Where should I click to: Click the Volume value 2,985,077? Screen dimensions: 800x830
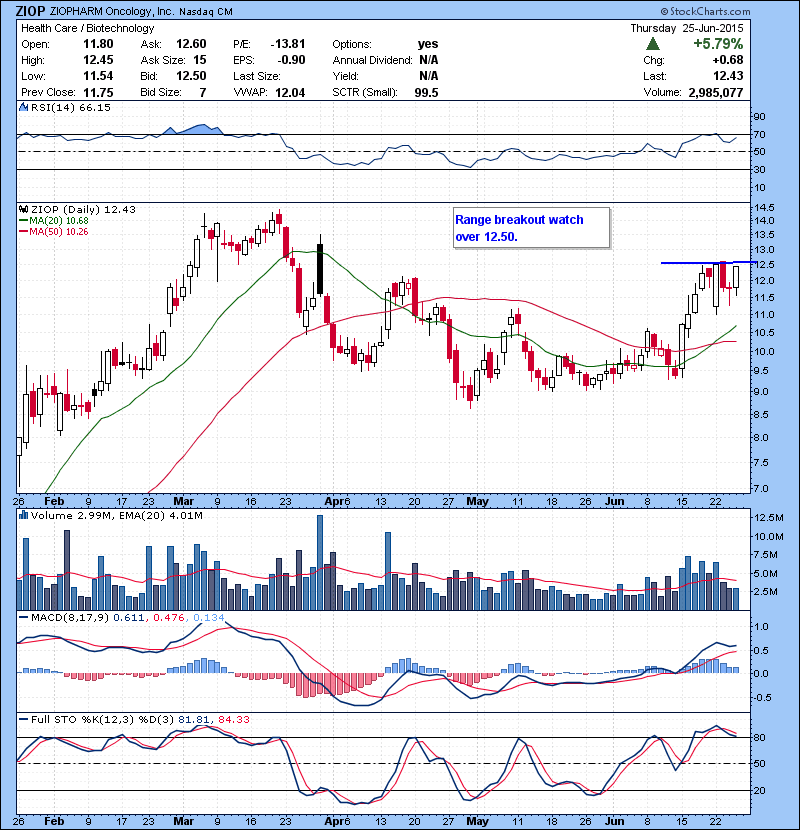pyautogui.click(x=716, y=93)
